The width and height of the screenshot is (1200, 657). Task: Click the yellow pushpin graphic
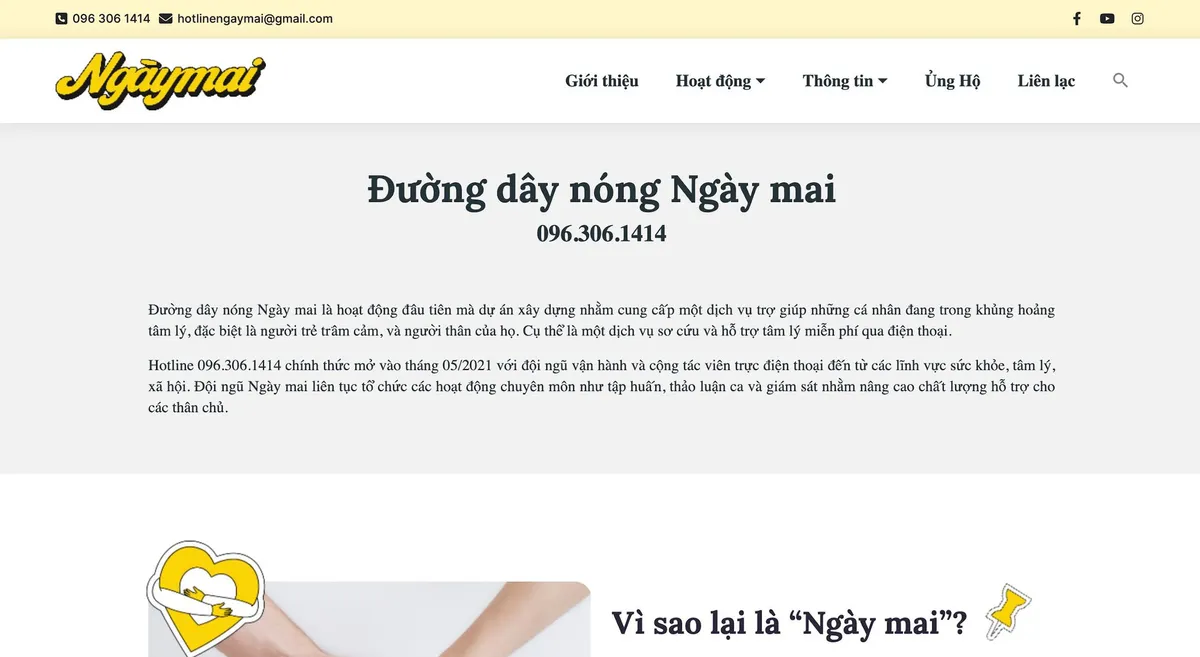tap(1007, 613)
